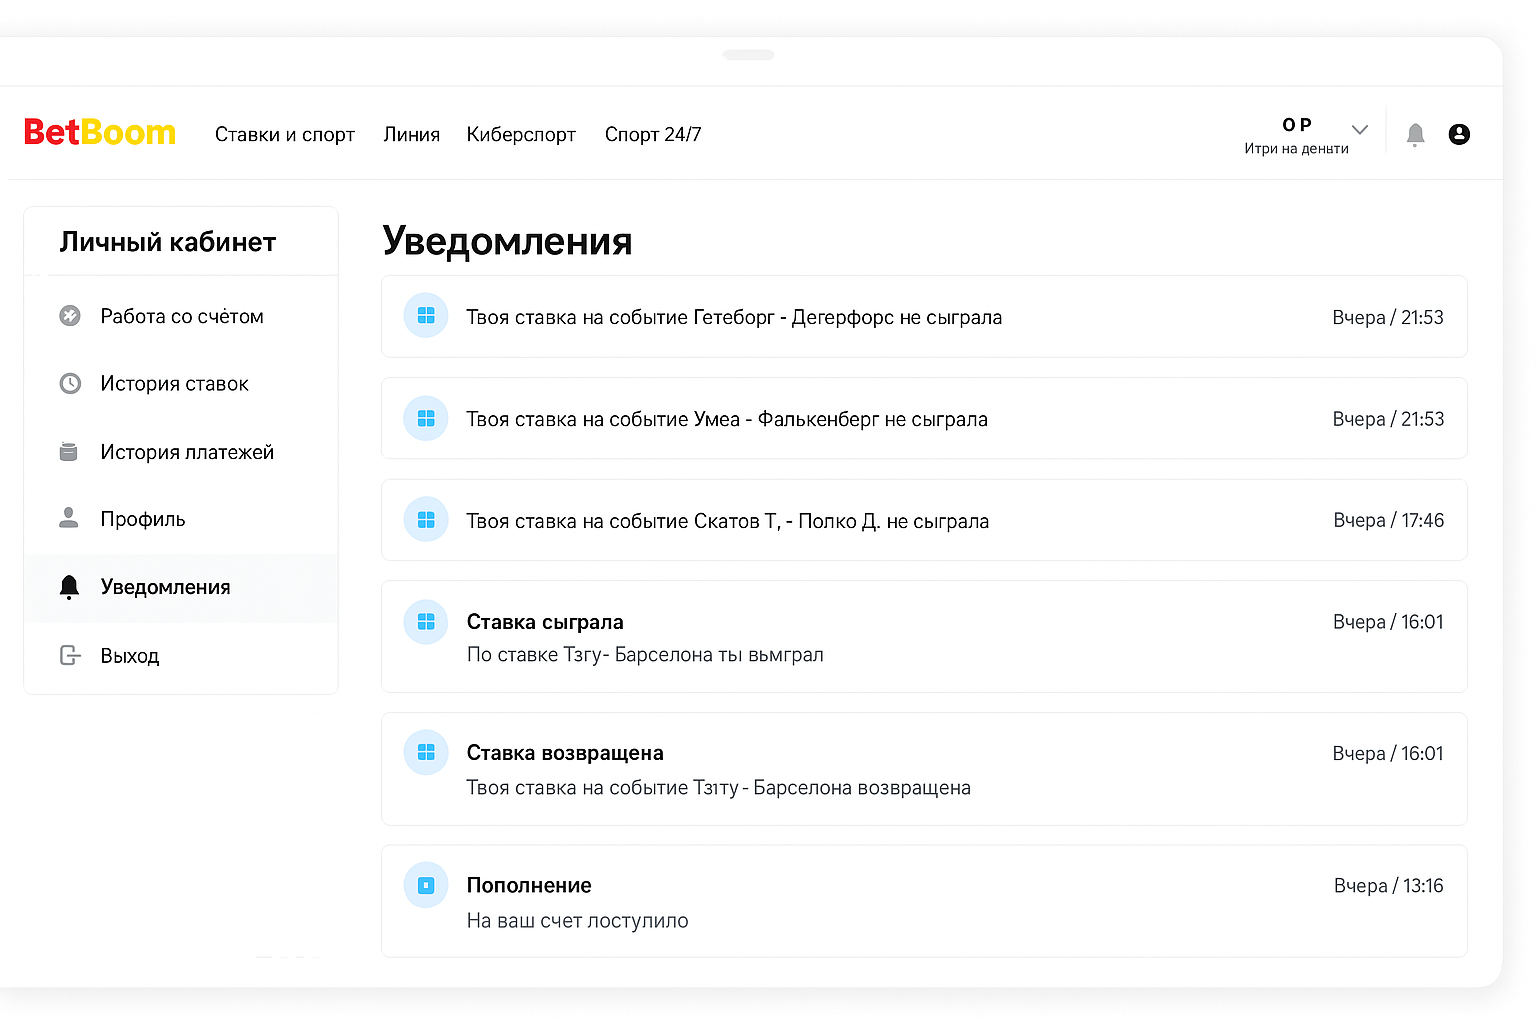Screen dimensions: 1536x1024
Task: Click the Пополнение notification icon
Action: click(426, 885)
